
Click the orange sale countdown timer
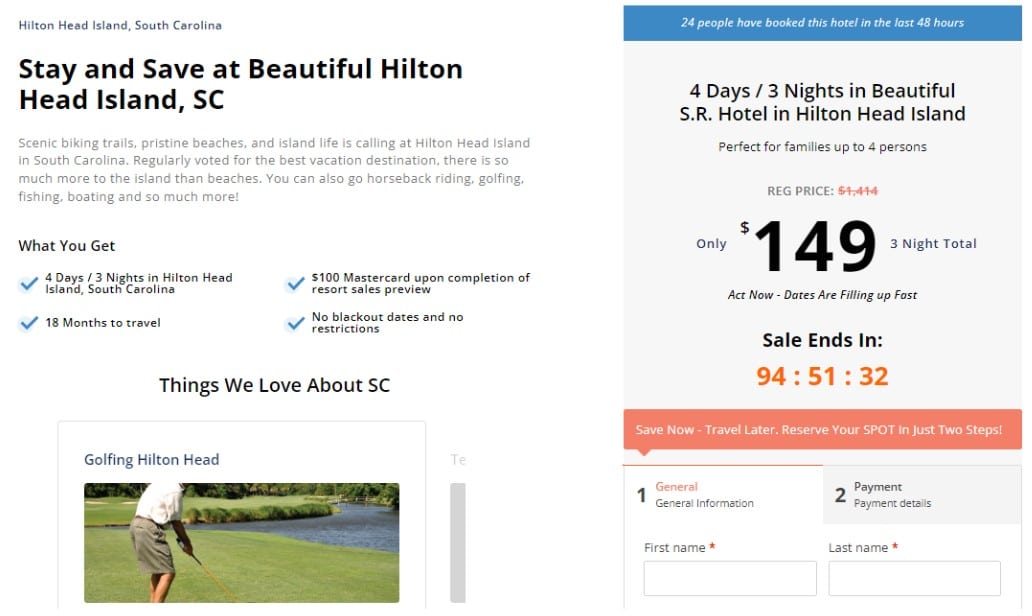tap(822, 376)
